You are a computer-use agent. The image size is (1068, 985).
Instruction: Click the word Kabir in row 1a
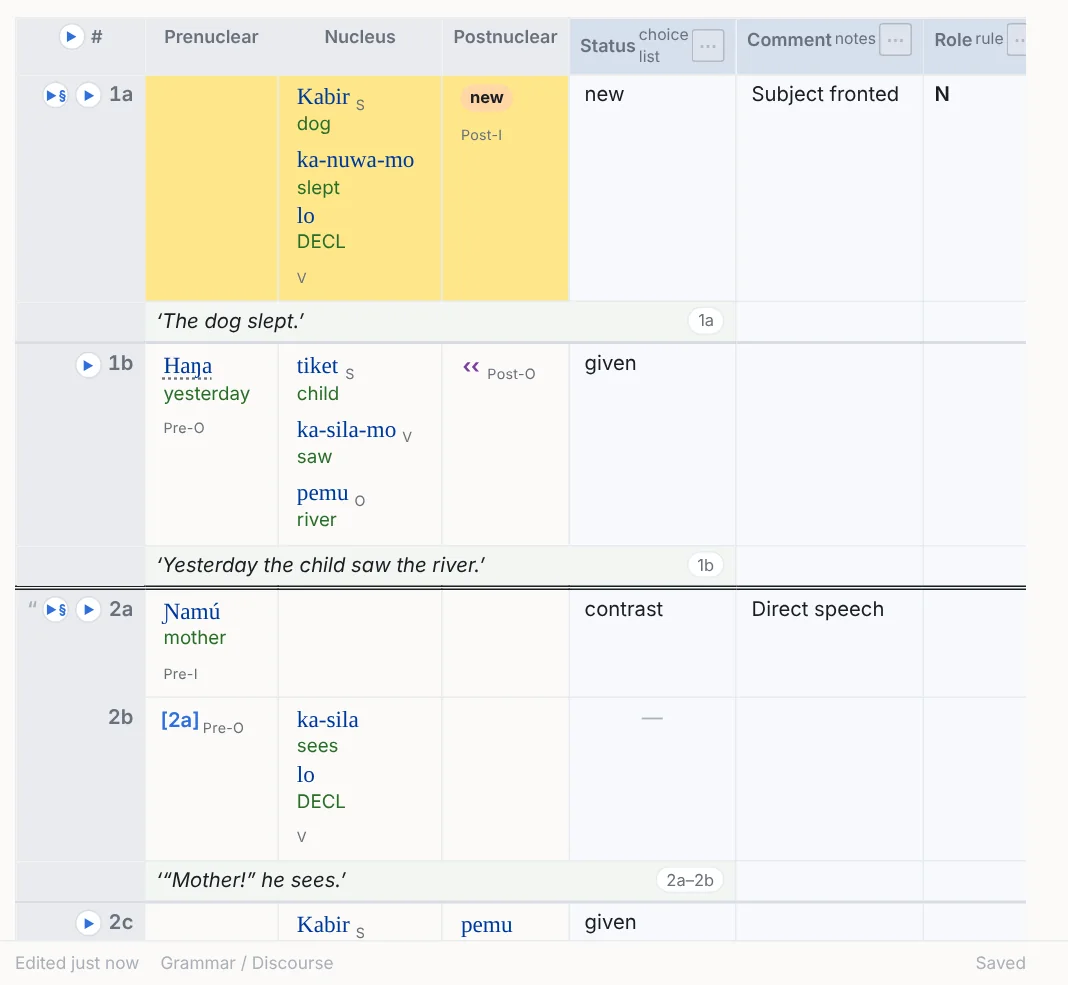324,97
